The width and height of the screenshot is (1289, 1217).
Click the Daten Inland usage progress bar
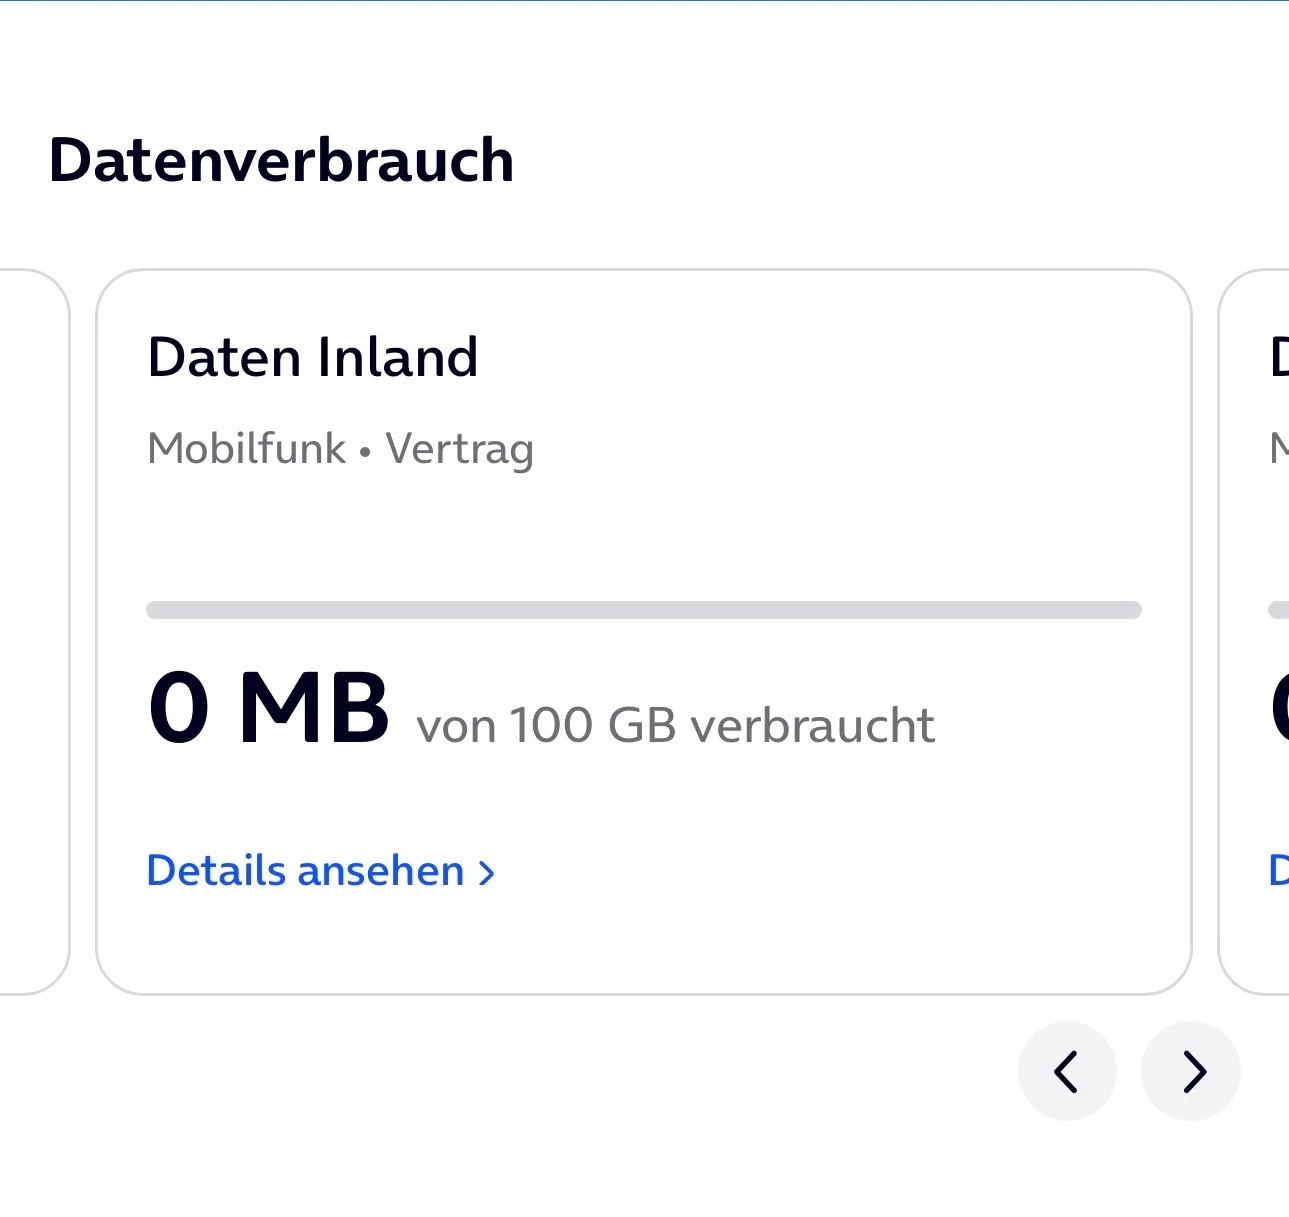(643, 610)
